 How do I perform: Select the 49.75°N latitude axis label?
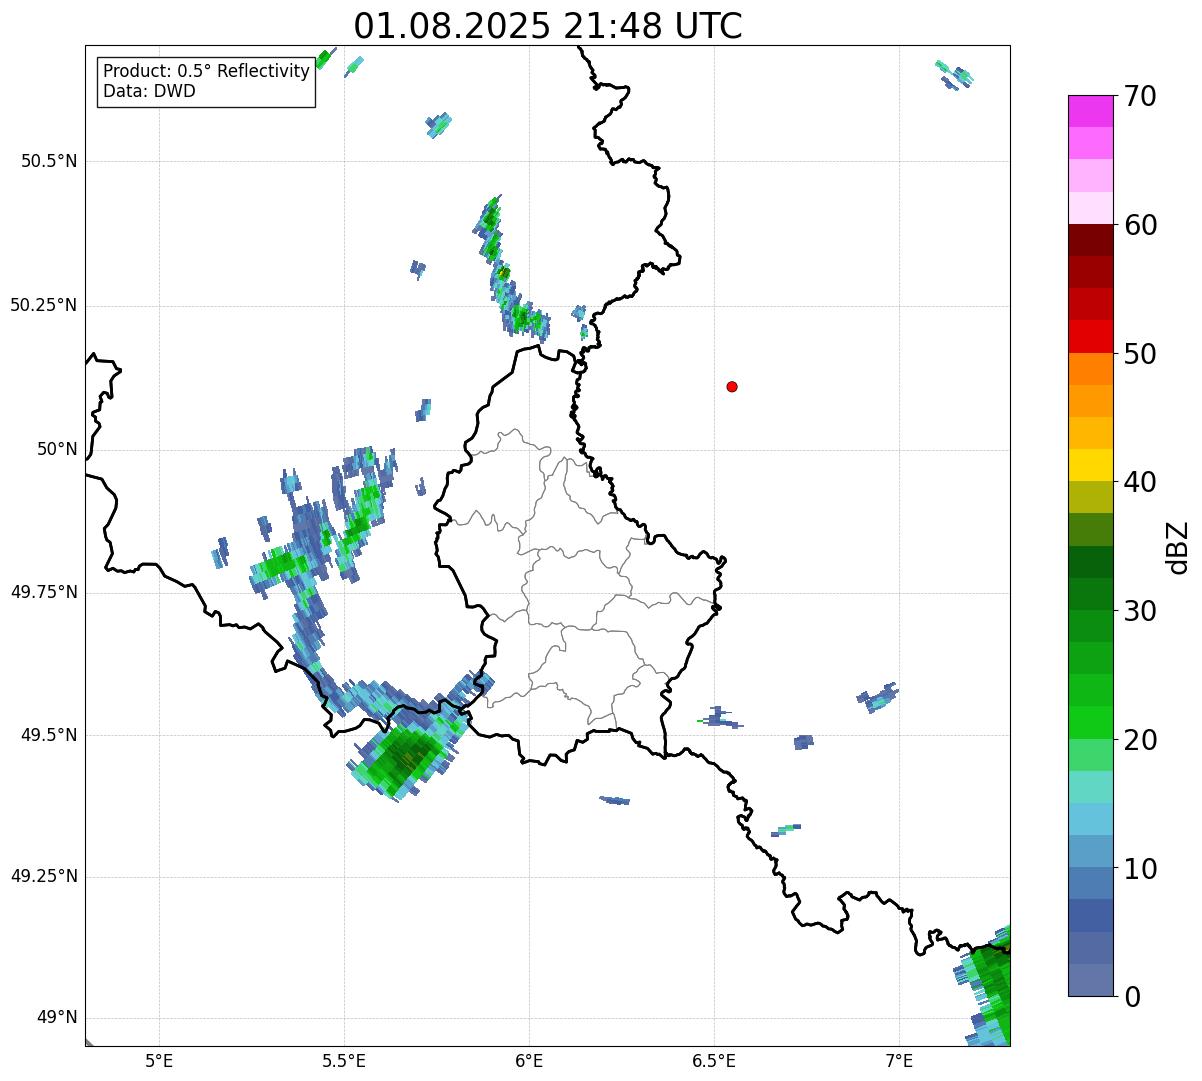tap(43, 592)
